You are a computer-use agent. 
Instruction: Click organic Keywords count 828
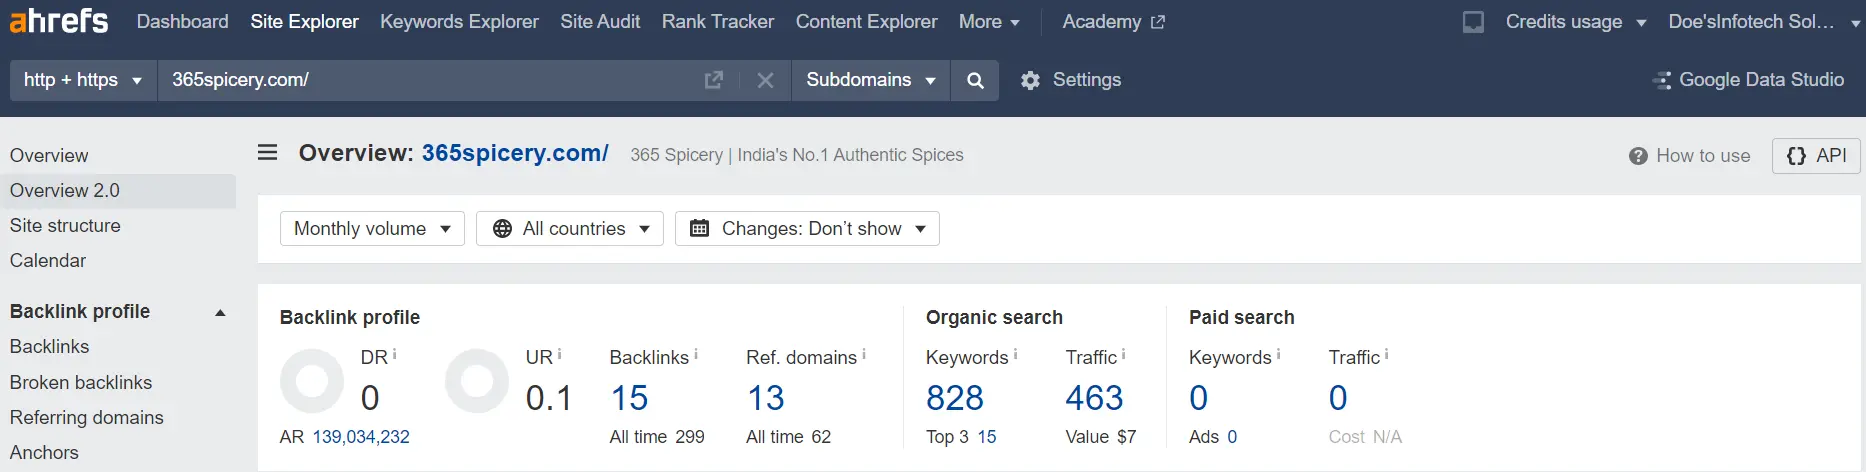pos(955,398)
